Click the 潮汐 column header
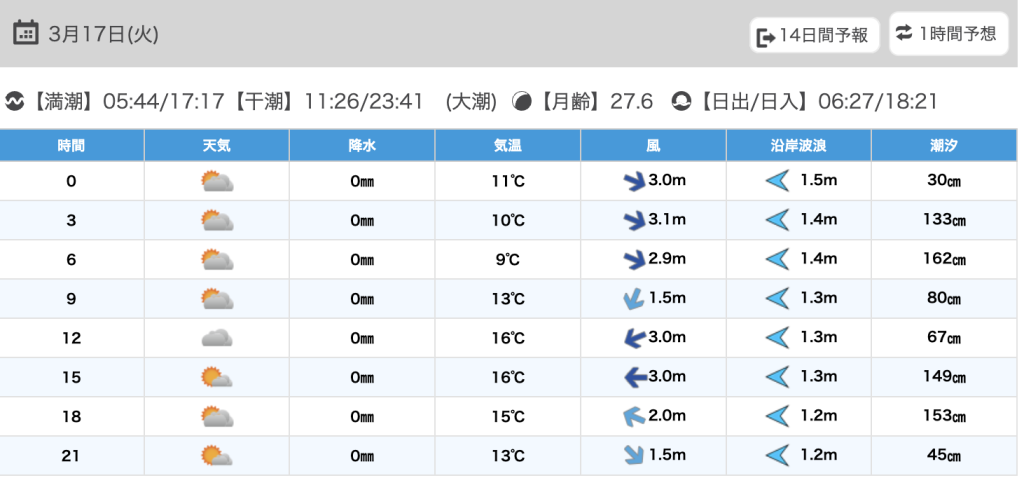Viewport: 1024px width, 478px height. coord(944,145)
